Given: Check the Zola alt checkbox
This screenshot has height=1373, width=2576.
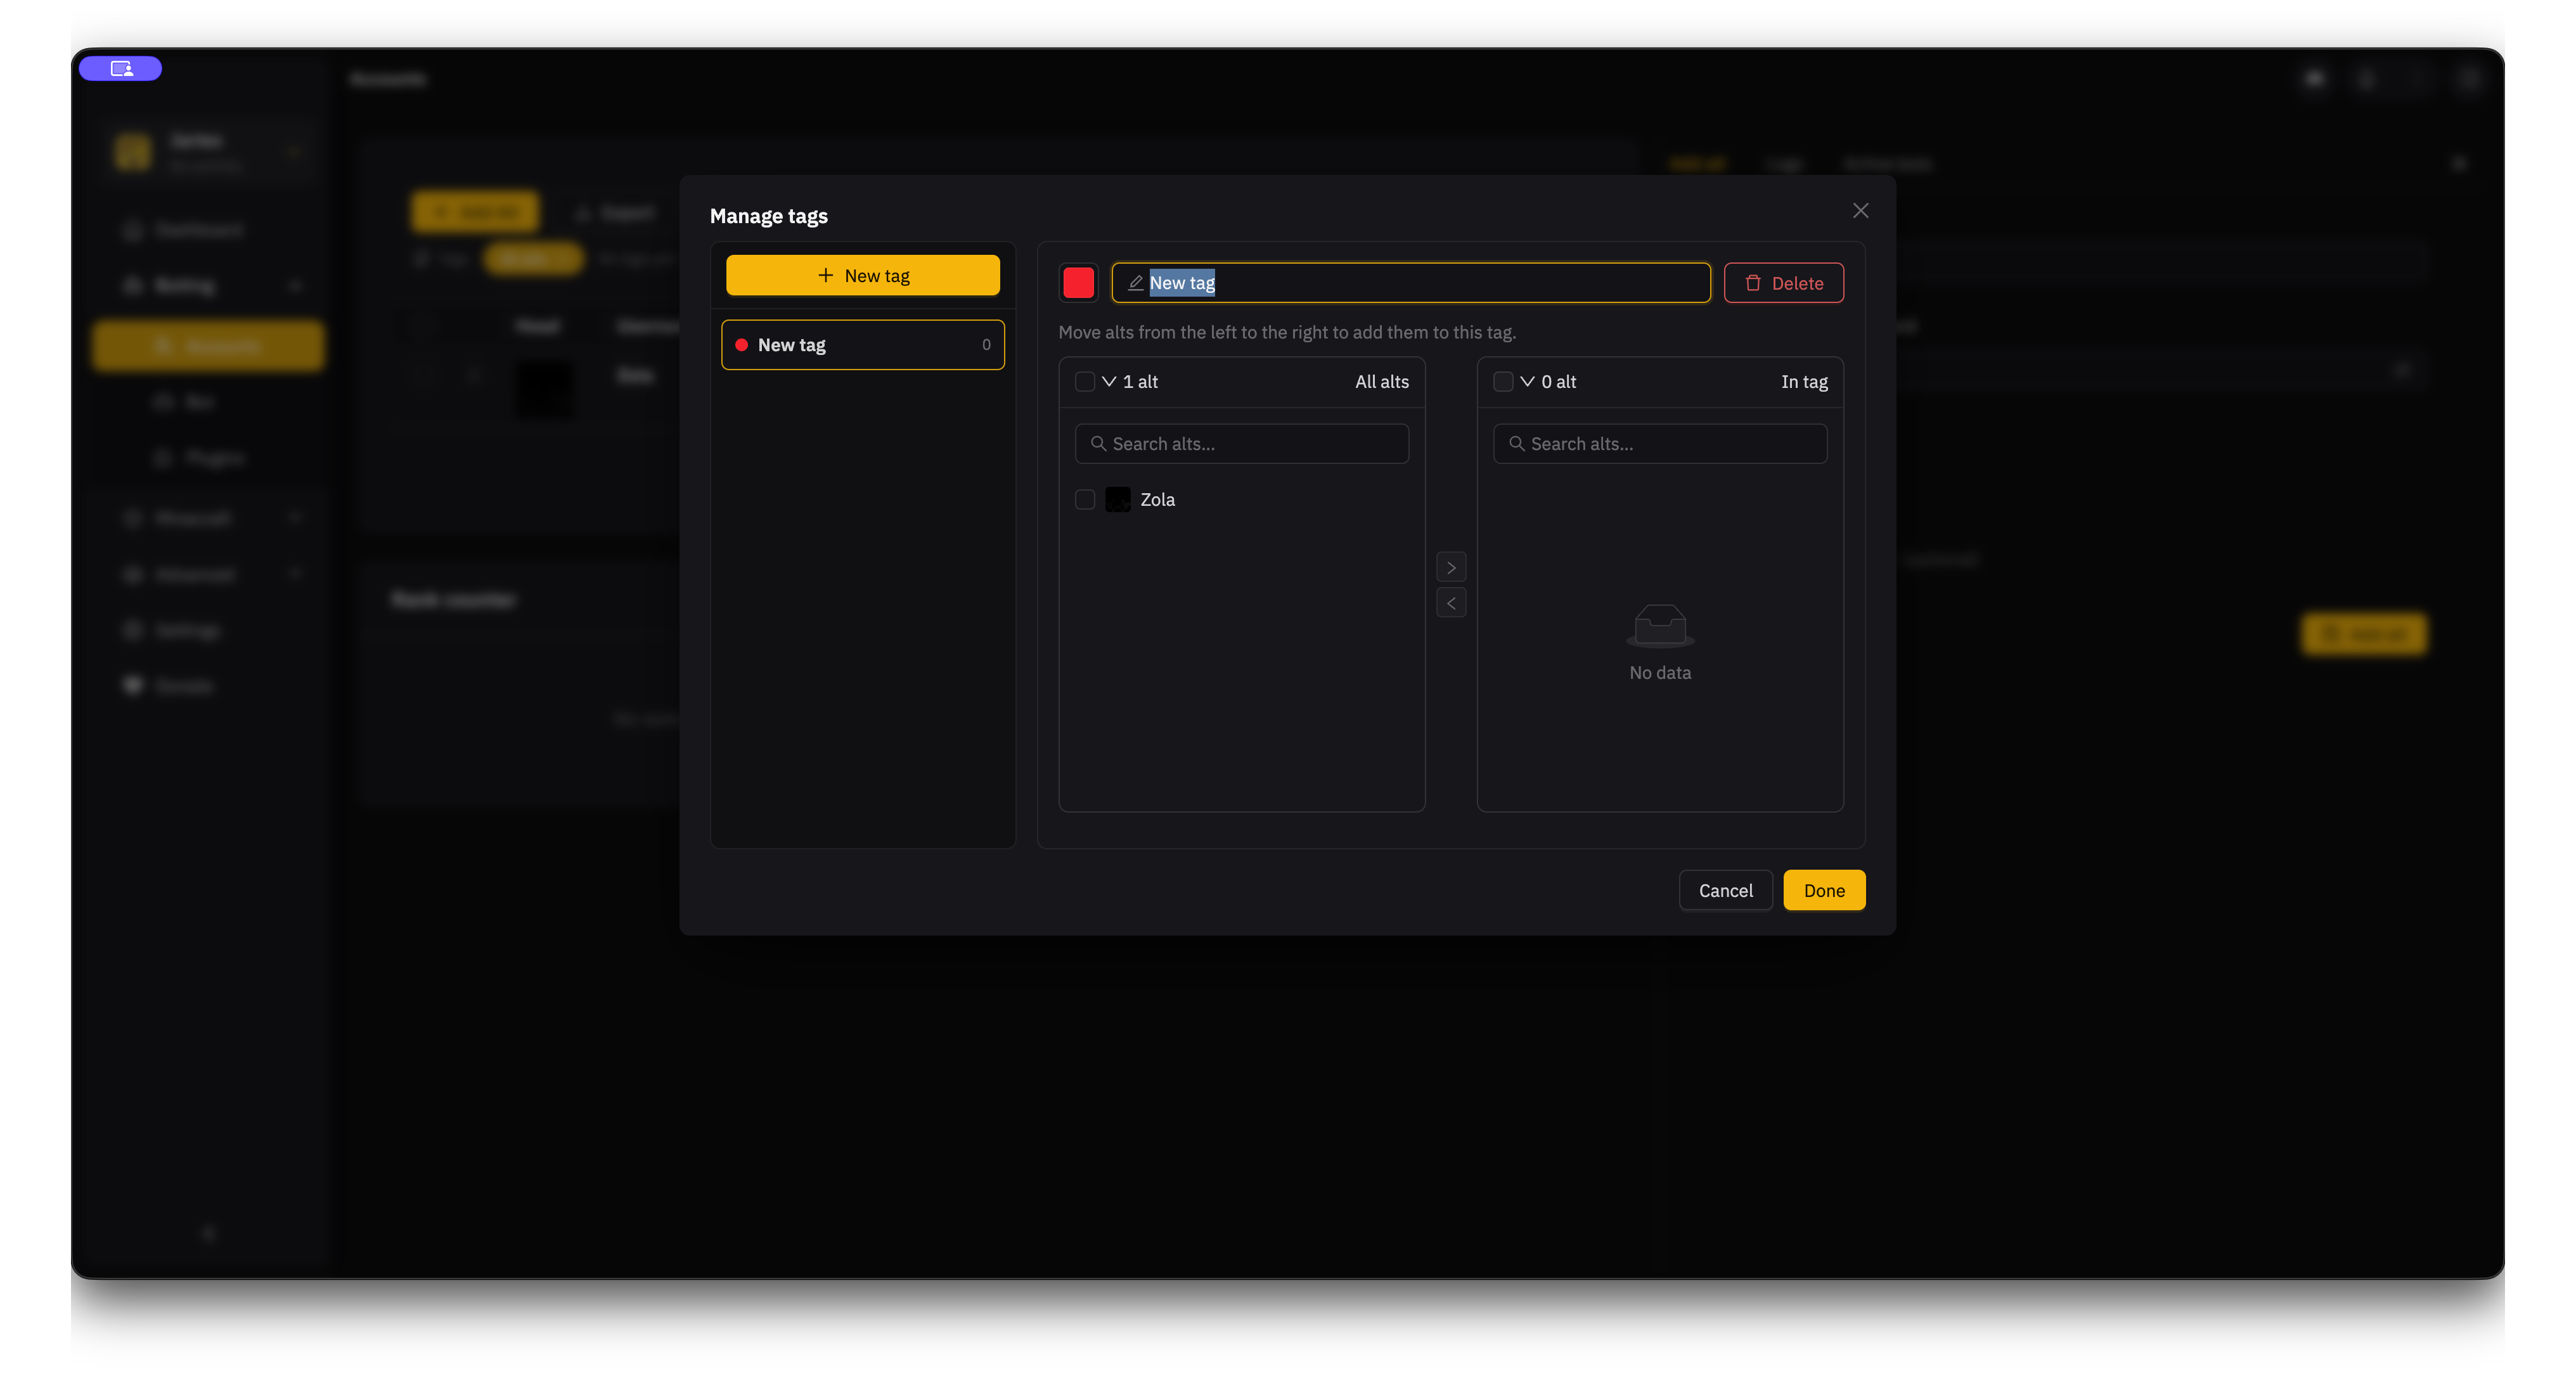Looking at the screenshot, I should (x=1084, y=500).
